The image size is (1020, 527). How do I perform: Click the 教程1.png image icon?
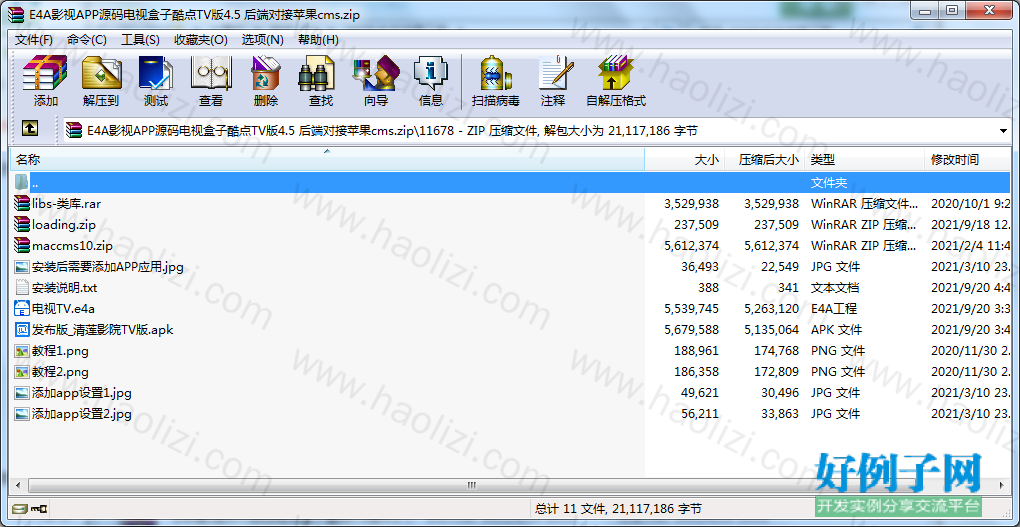[22, 351]
